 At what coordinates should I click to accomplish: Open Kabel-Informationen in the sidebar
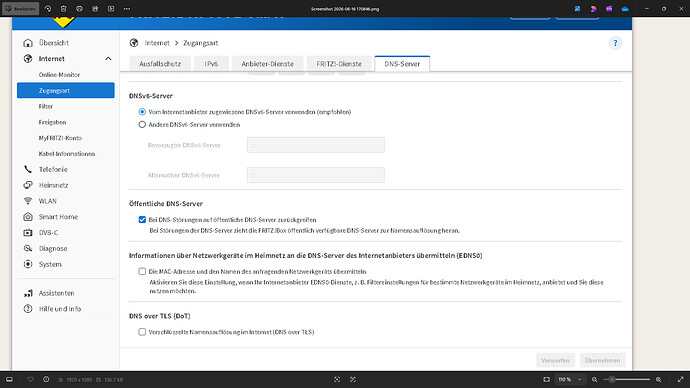(67, 154)
